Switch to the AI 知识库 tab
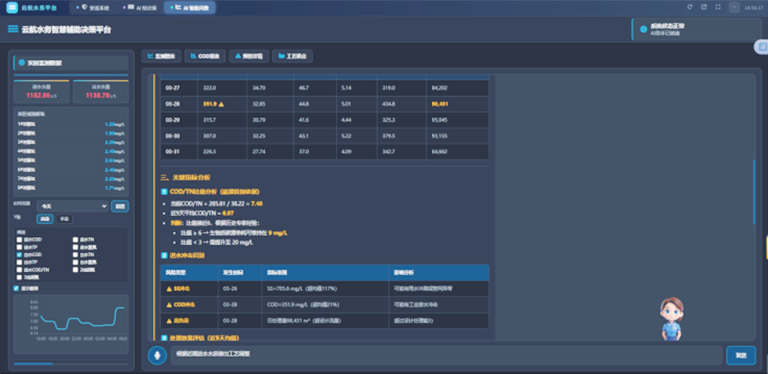 tap(140, 7)
